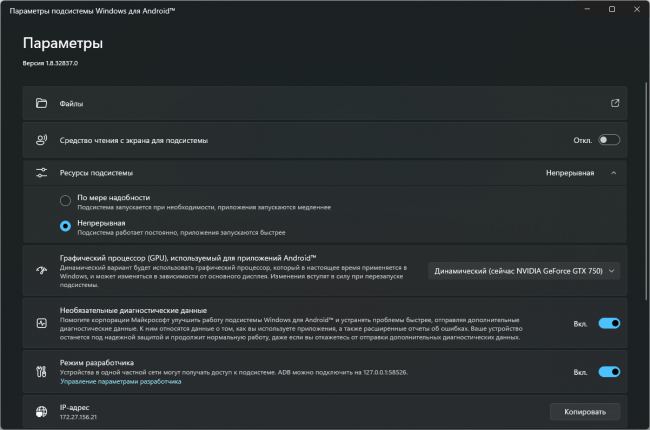Screen dimensions: 650x430
Task: Enable the screen reader toggle (Откл.)
Action: pyautogui.click(x=609, y=140)
